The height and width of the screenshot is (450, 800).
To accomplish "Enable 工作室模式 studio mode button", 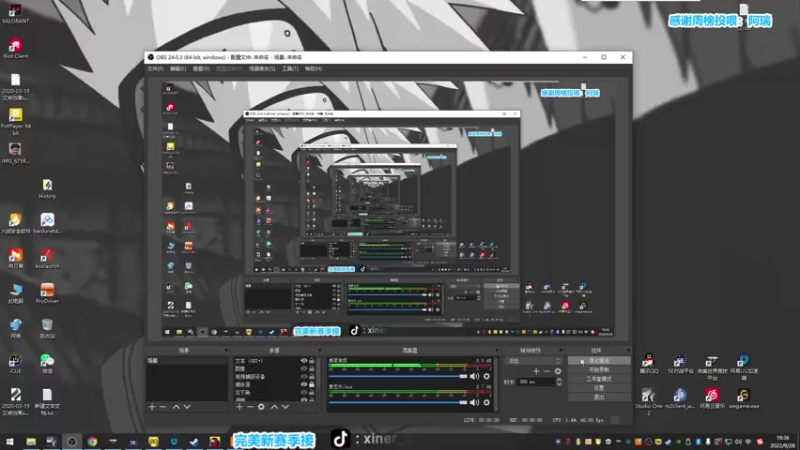I will point(598,379).
